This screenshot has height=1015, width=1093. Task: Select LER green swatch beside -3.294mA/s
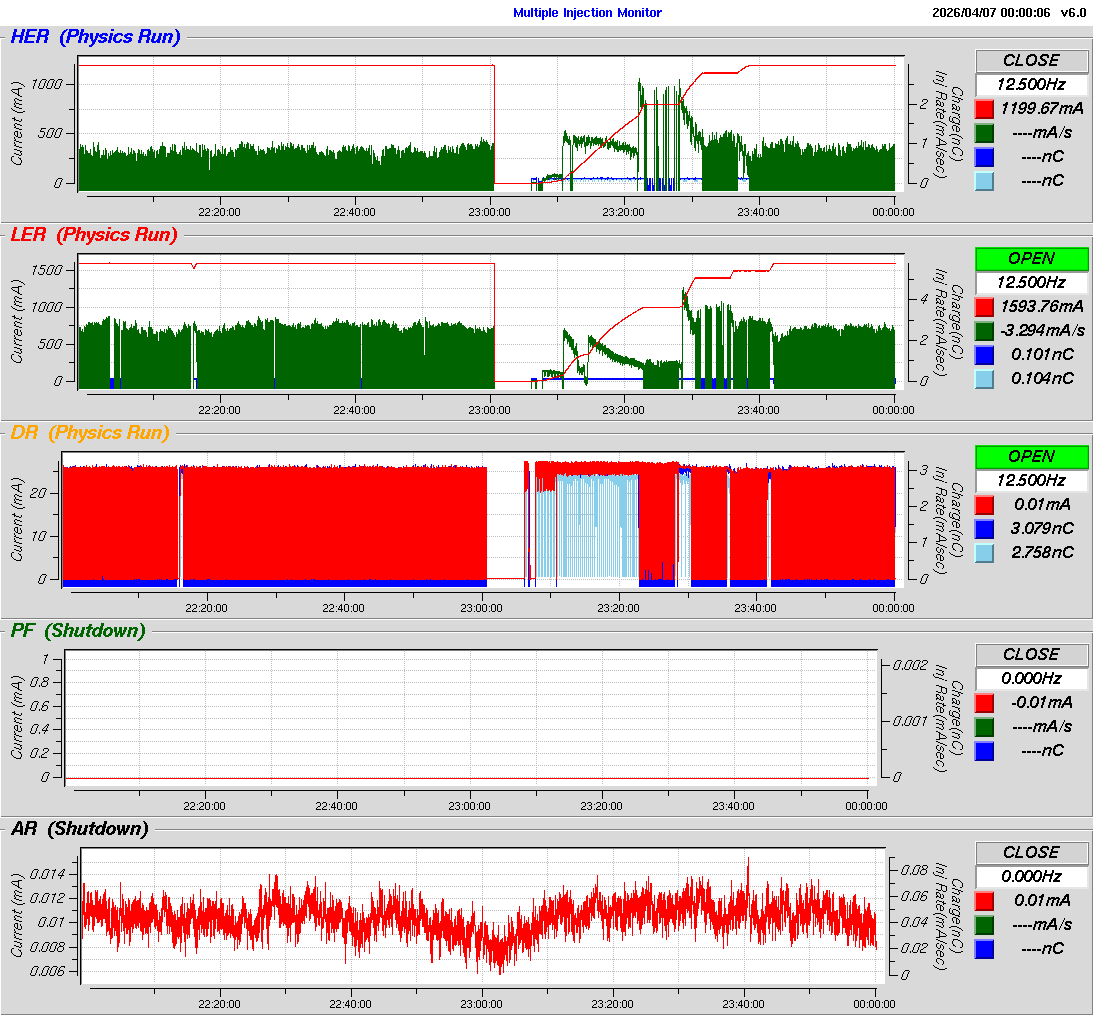984,331
